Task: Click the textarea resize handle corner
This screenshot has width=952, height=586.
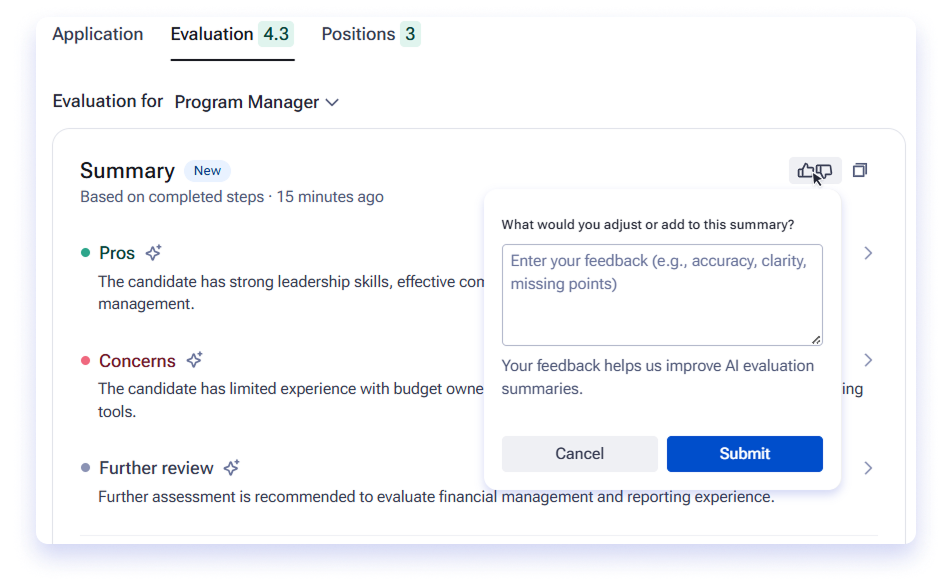Action: pyautogui.click(x=817, y=340)
